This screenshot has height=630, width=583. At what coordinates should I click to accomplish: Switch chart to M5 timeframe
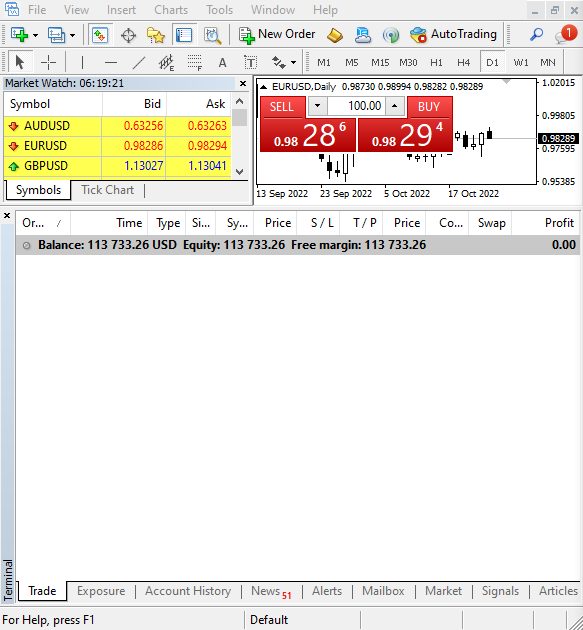(x=352, y=63)
